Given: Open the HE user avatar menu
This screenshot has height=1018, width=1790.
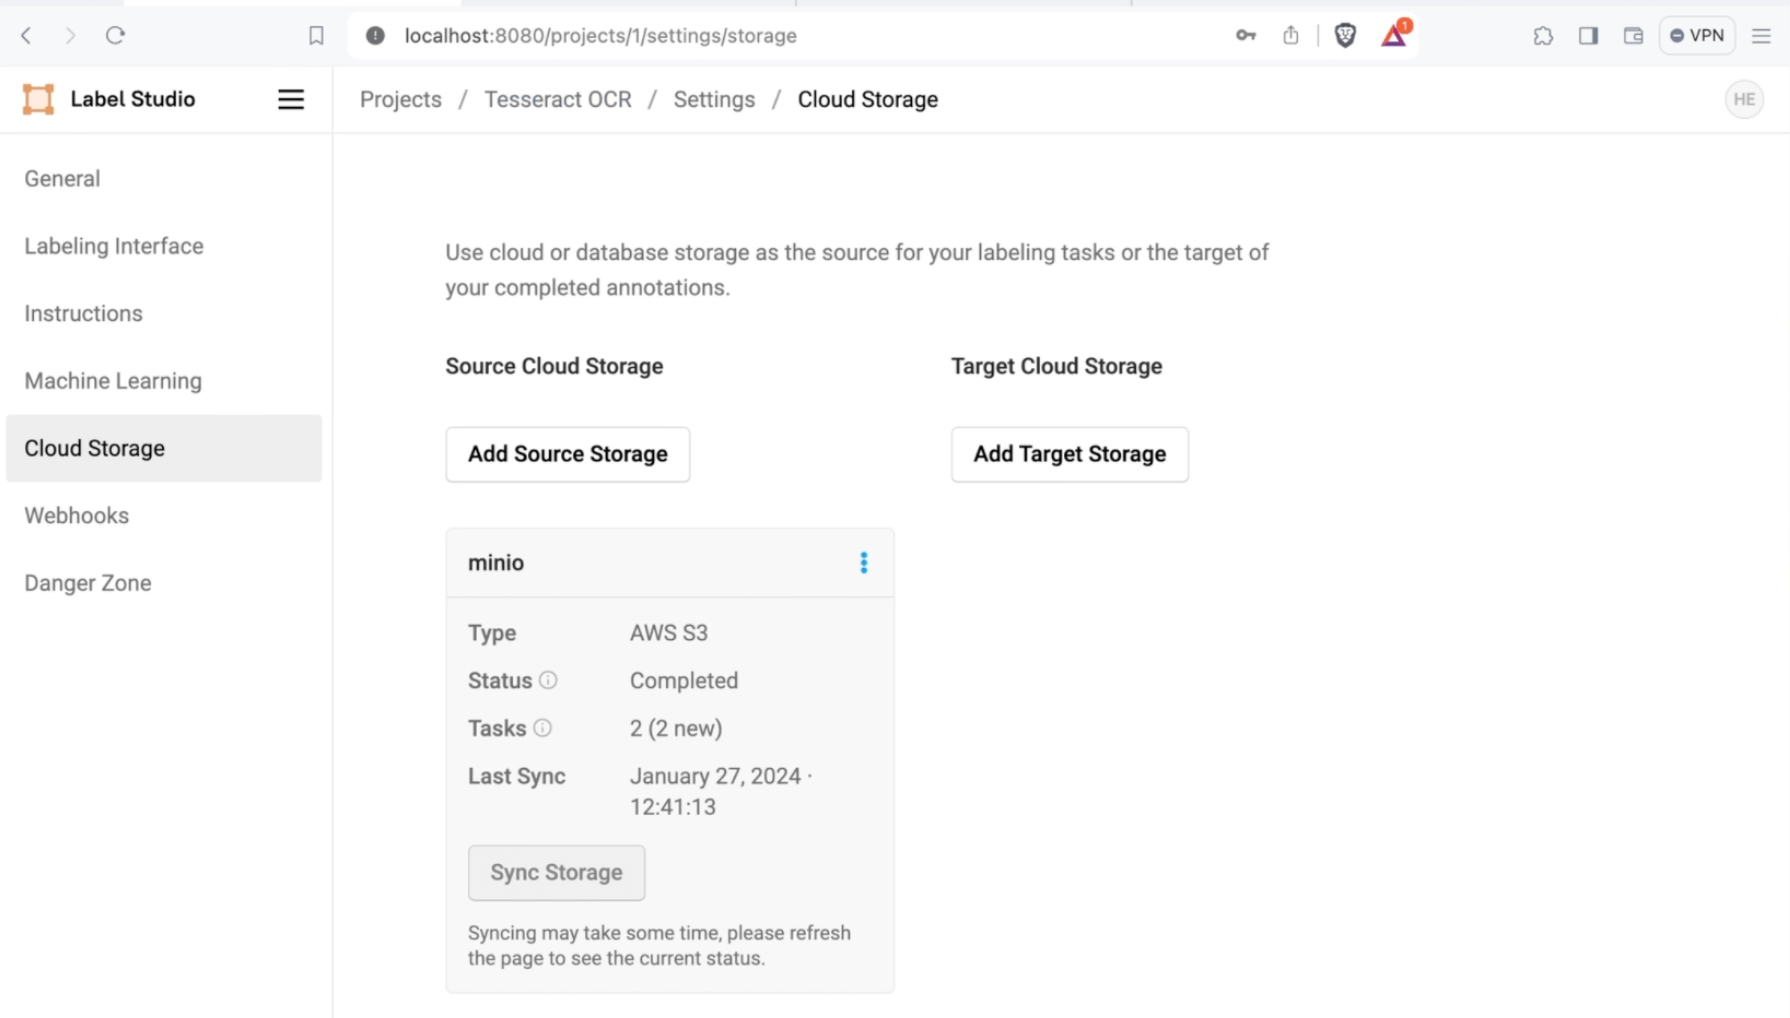Looking at the screenshot, I should click(1744, 99).
